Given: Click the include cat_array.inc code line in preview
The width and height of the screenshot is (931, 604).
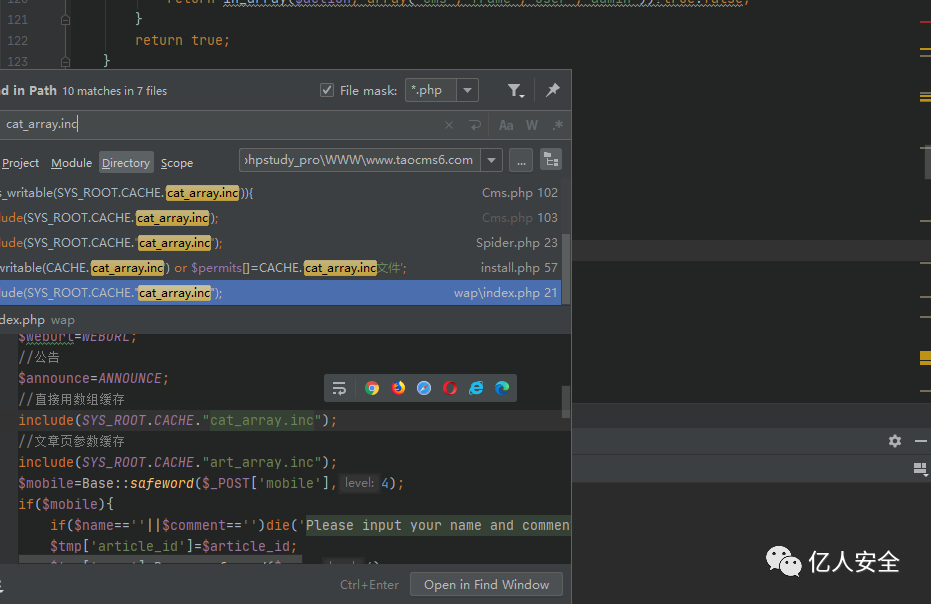Looking at the screenshot, I should click(178, 420).
